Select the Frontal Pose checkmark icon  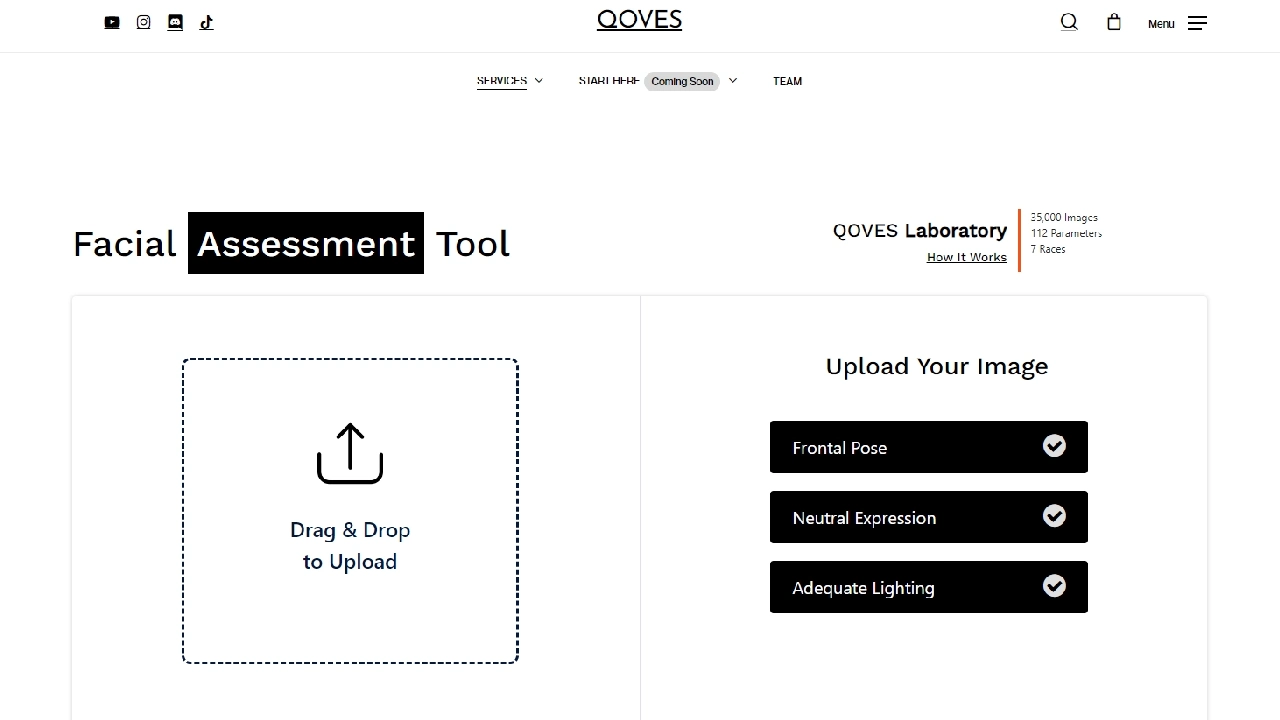tap(1054, 446)
